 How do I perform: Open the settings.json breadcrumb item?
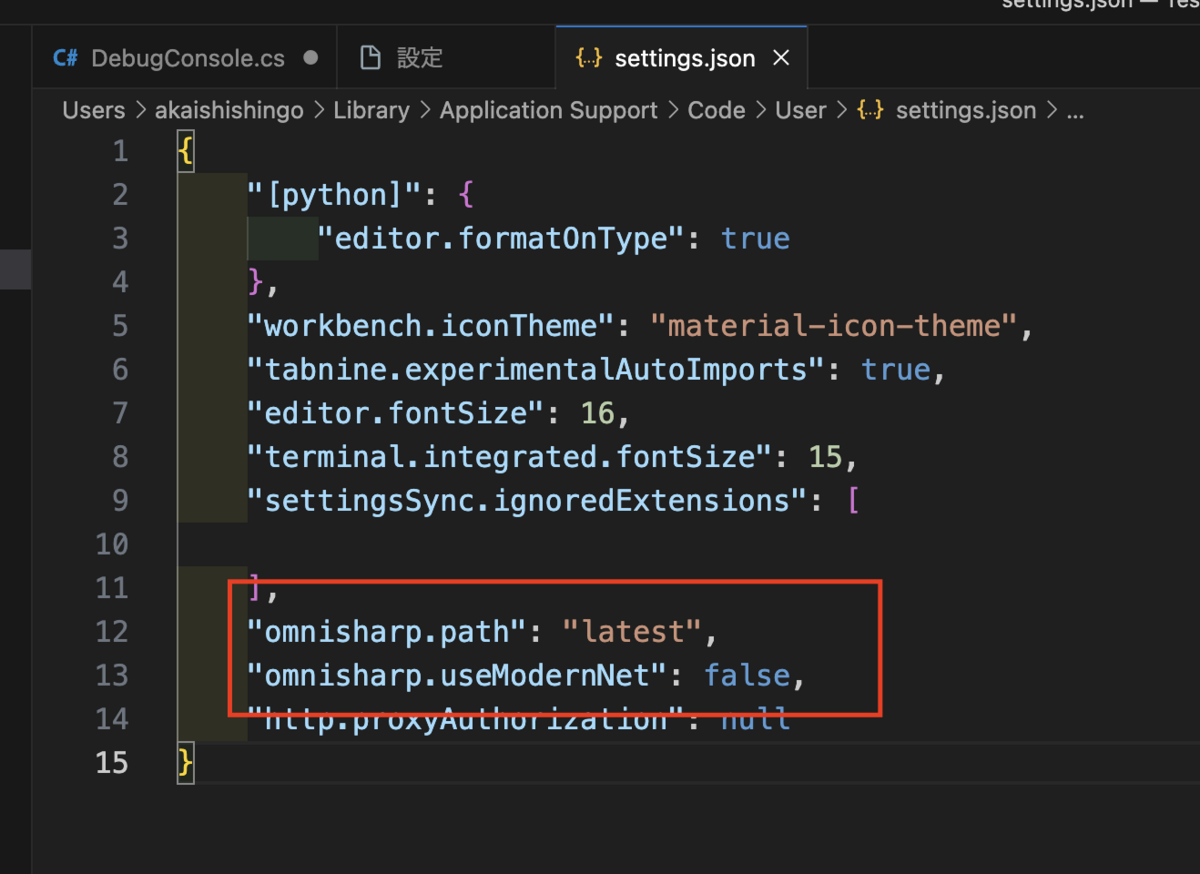tap(964, 110)
